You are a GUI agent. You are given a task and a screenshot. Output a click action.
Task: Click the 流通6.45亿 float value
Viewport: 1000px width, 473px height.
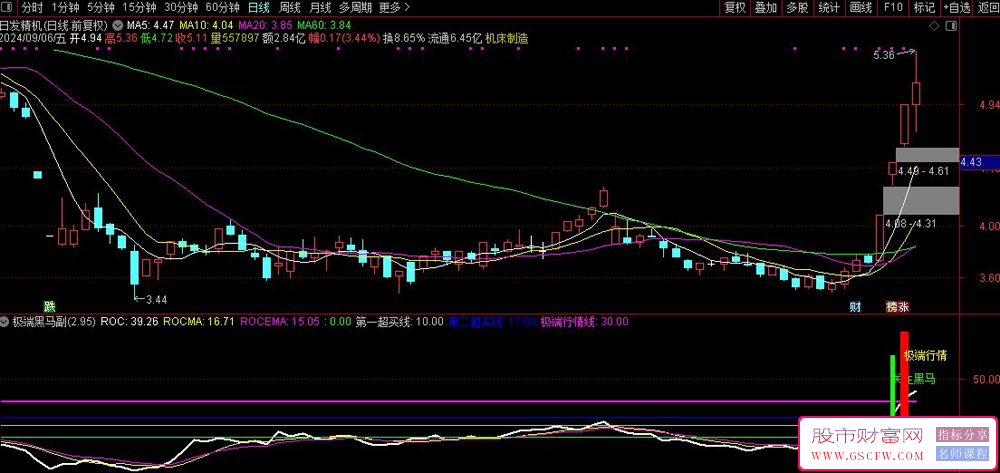[x=455, y=38]
